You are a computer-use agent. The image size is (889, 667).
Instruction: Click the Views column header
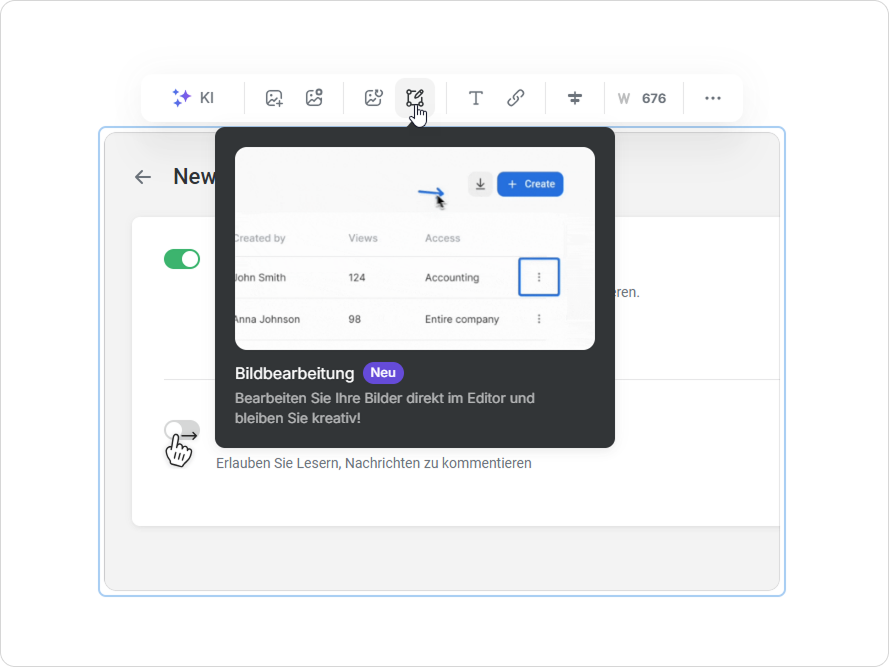click(363, 238)
